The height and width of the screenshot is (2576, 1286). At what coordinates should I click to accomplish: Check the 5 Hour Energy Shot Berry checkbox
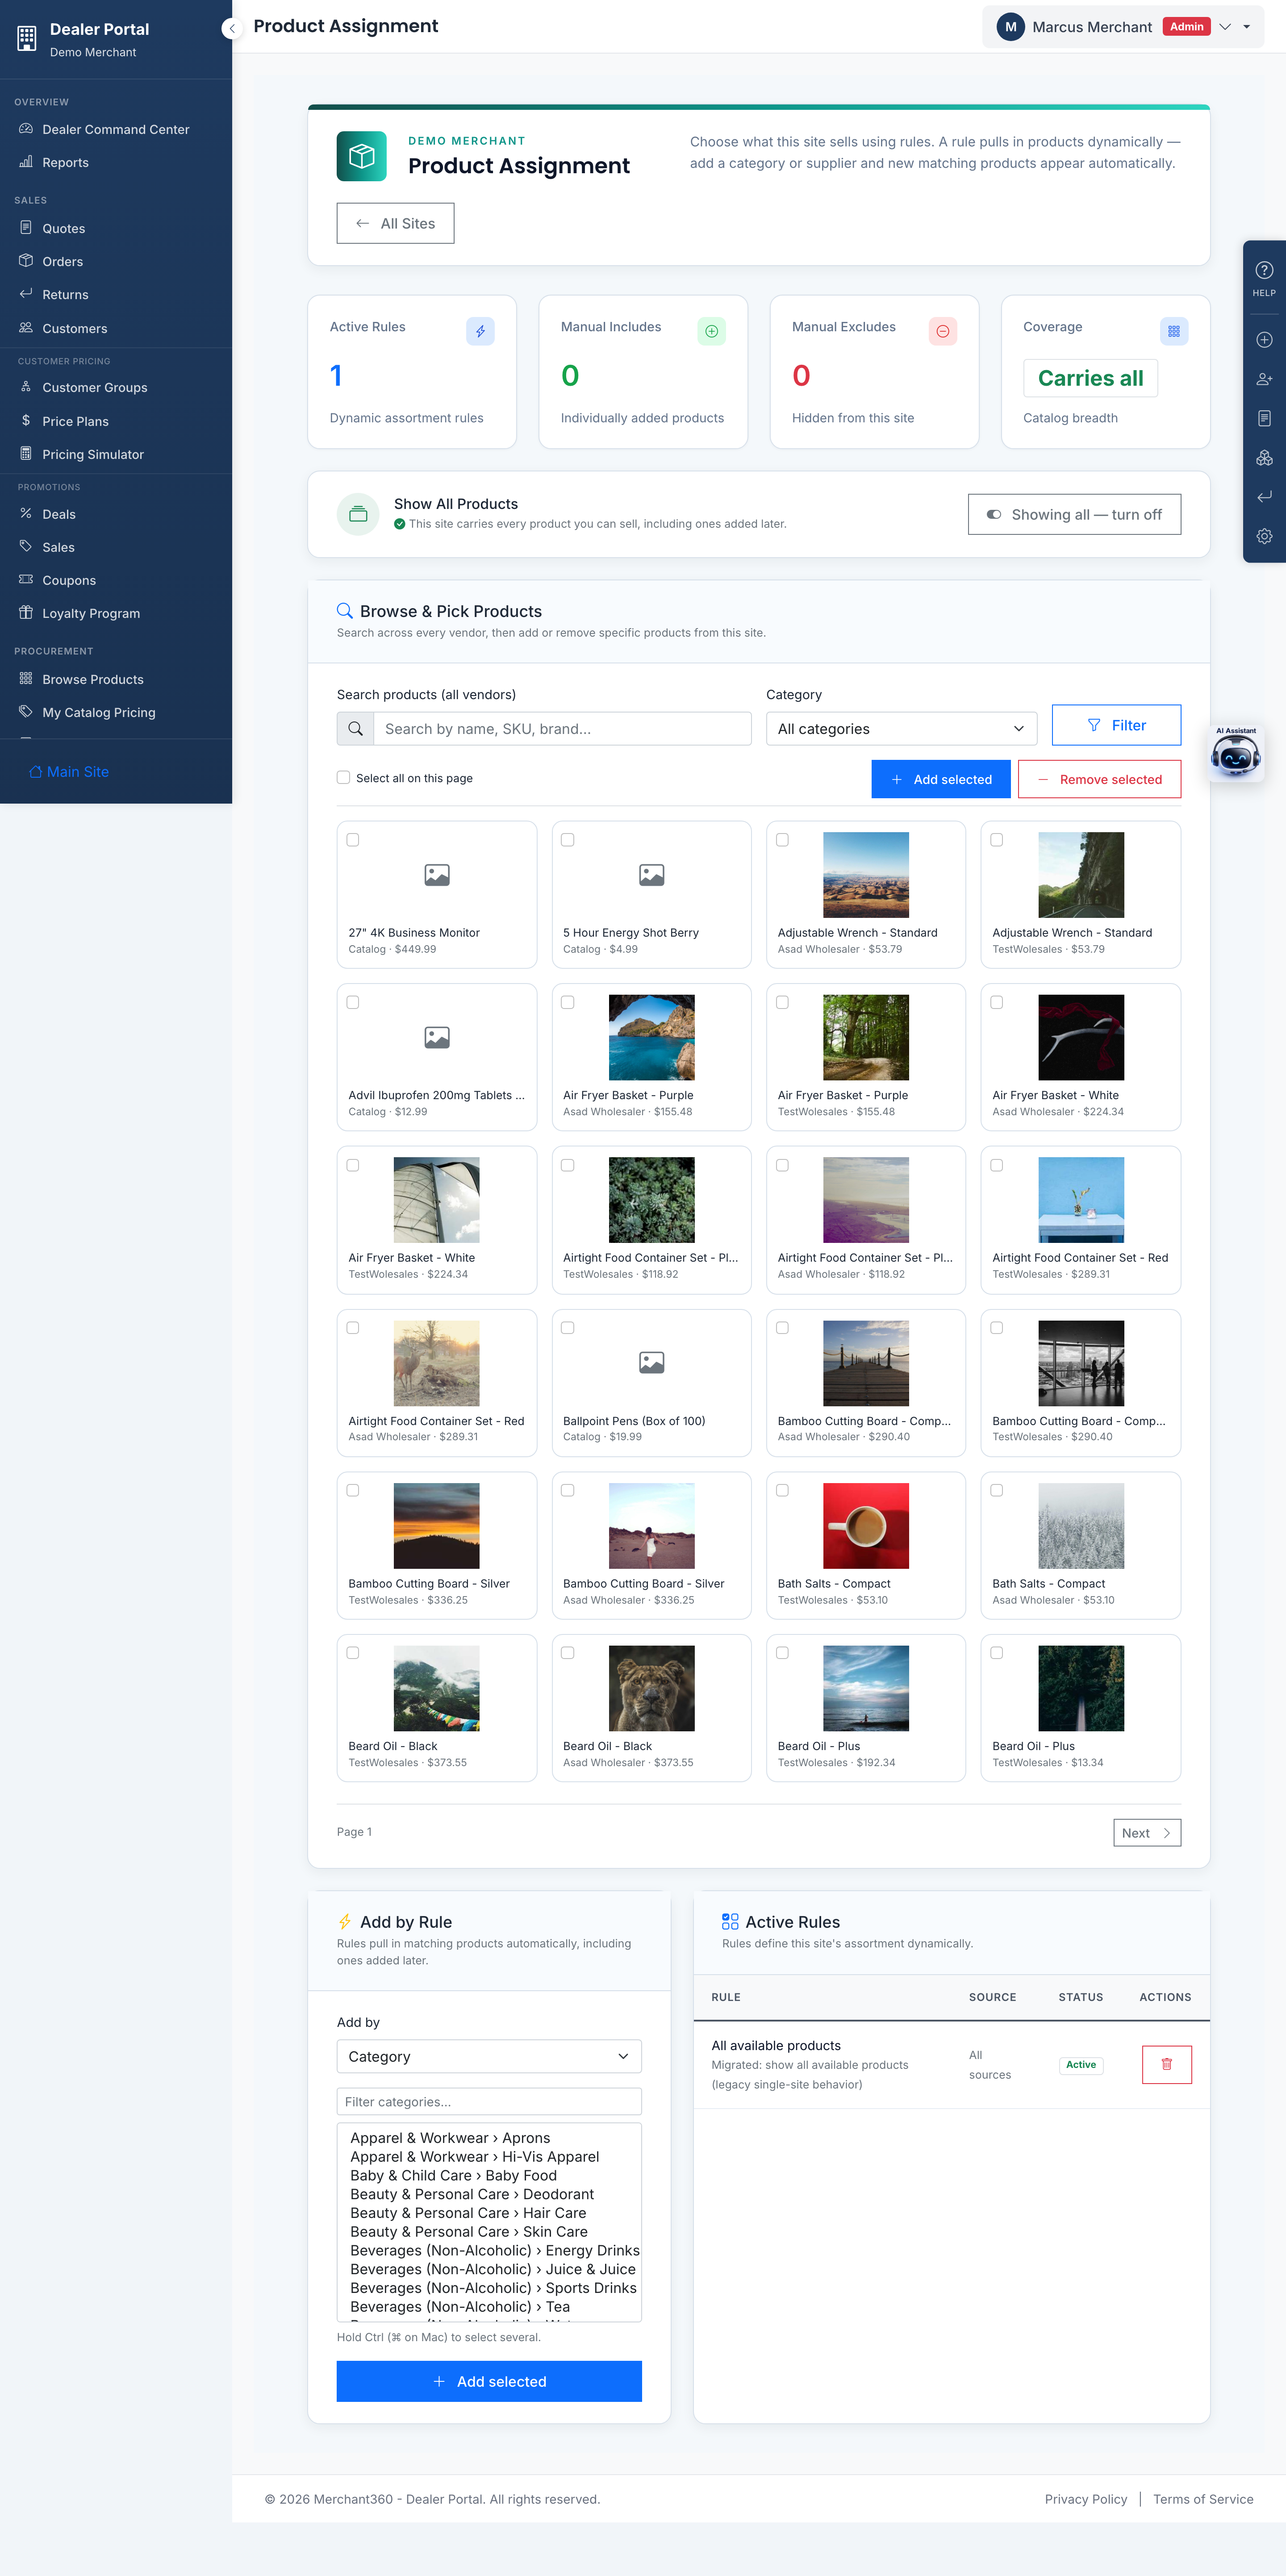[x=567, y=840]
